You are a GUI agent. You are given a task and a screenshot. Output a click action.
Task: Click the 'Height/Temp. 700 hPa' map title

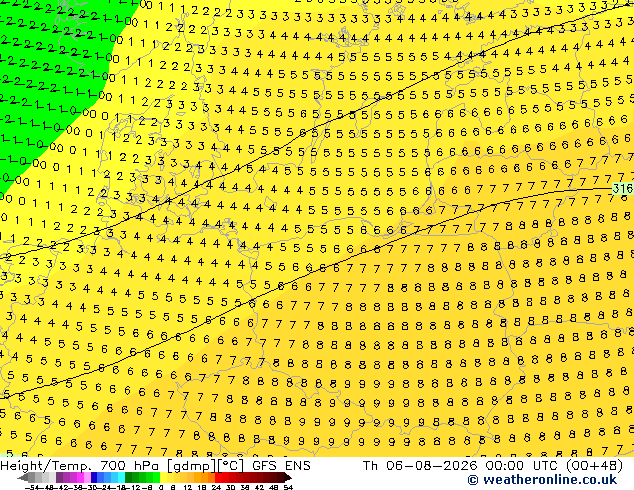(x=82, y=466)
